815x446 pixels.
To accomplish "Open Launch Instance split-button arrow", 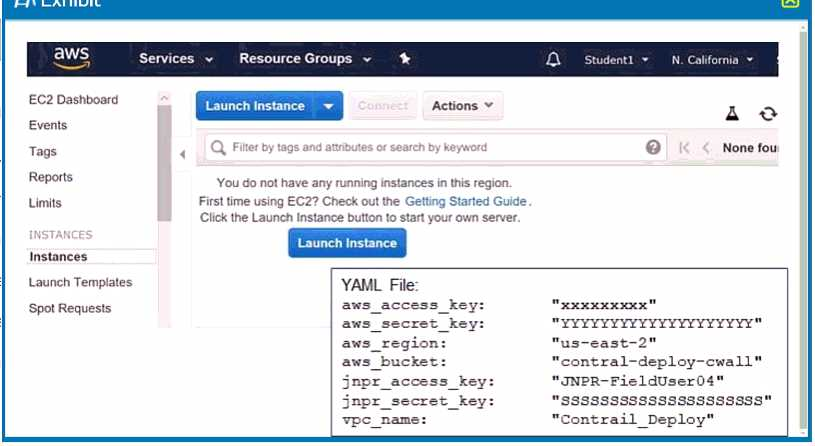I will [x=329, y=106].
